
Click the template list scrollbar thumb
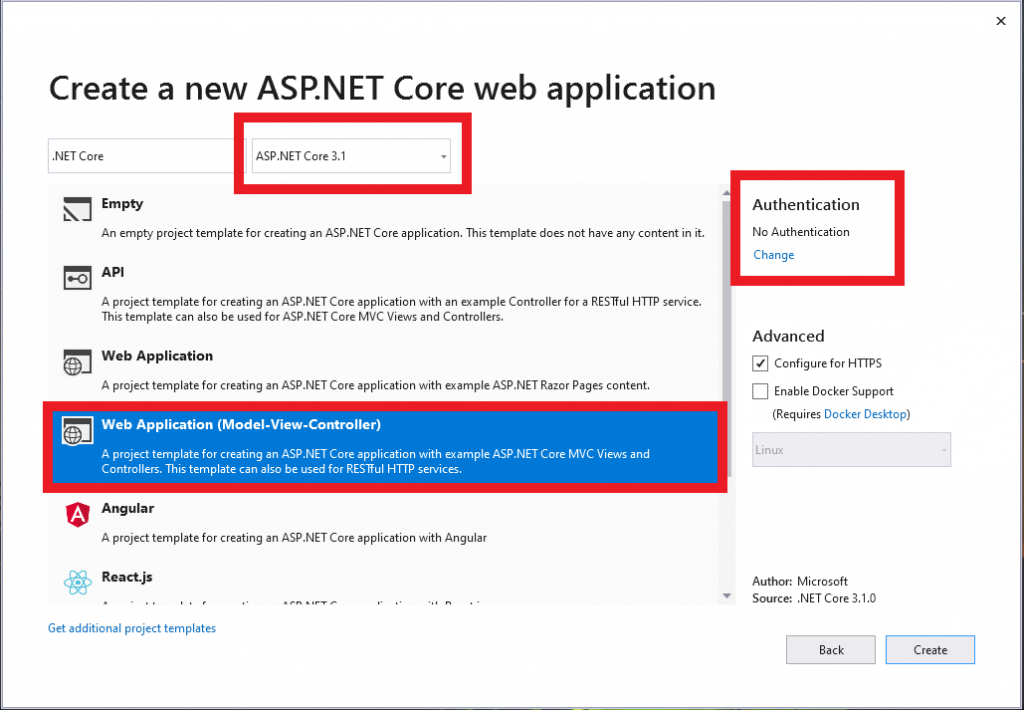pyautogui.click(x=726, y=340)
